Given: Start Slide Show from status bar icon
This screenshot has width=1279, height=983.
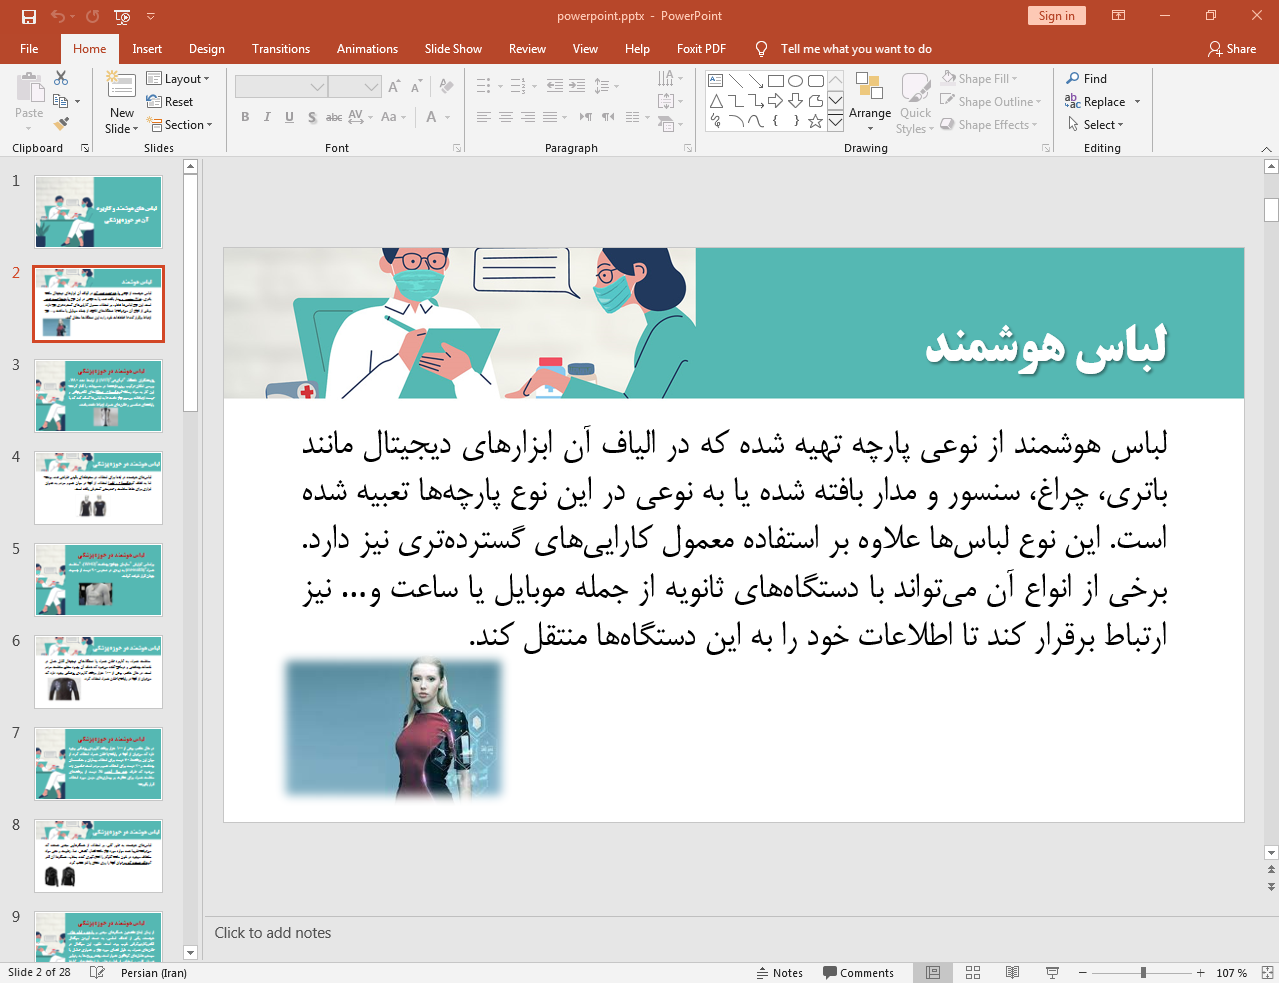Looking at the screenshot, I should (1052, 972).
